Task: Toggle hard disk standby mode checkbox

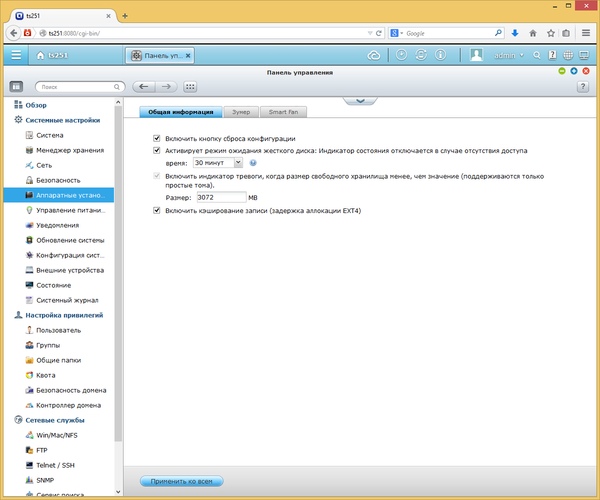Action: pos(157,150)
